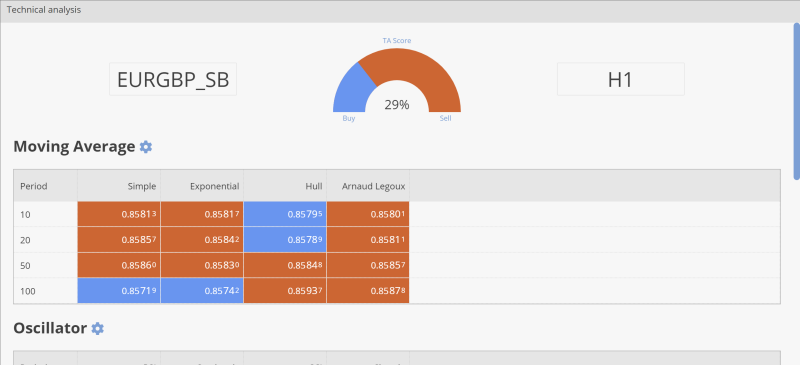This screenshot has width=800, height=365.
Task: Click the Technical analysis panel title
Action: click(x=44, y=10)
